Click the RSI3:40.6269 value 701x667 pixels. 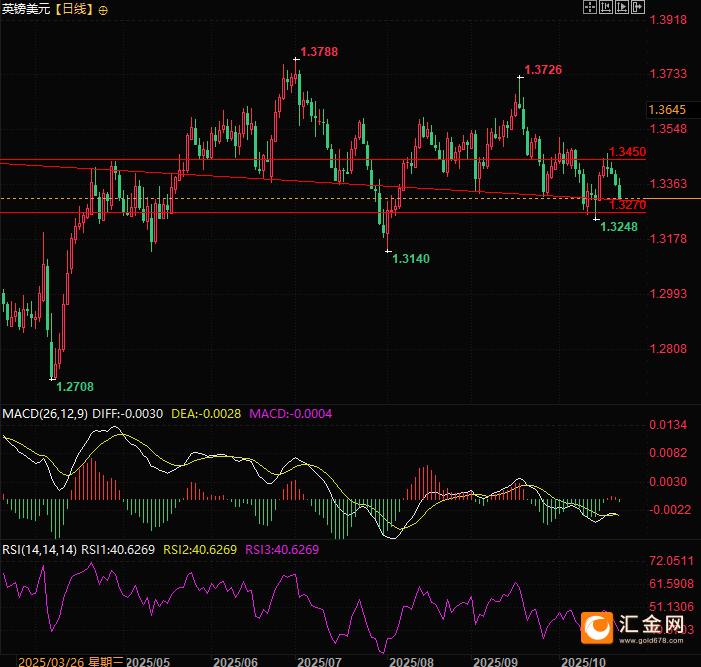click(x=282, y=549)
